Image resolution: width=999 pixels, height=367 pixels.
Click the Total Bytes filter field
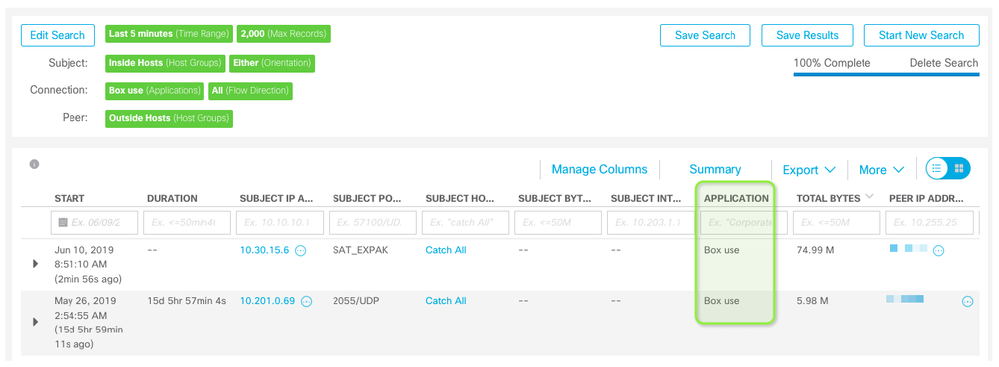click(x=837, y=223)
